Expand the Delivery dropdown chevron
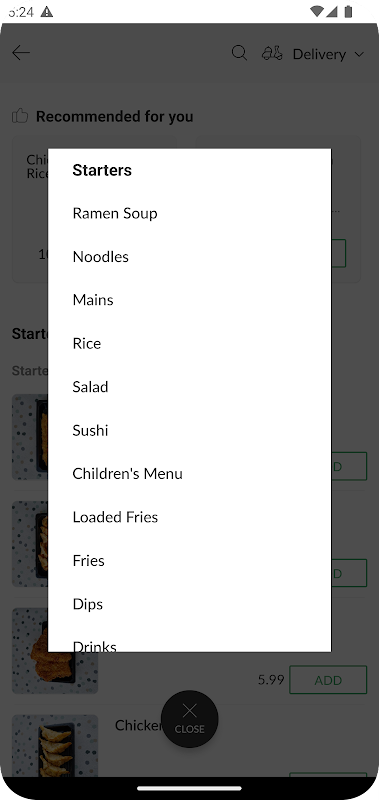 (x=359, y=54)
